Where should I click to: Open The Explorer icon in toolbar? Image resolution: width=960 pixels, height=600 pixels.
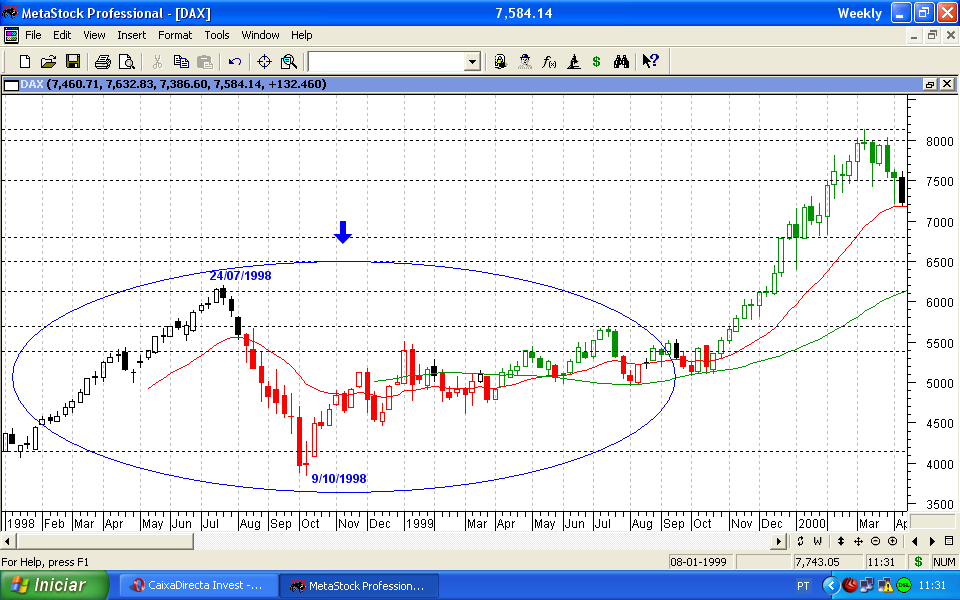pyautogui.click(x=501, y=61)
